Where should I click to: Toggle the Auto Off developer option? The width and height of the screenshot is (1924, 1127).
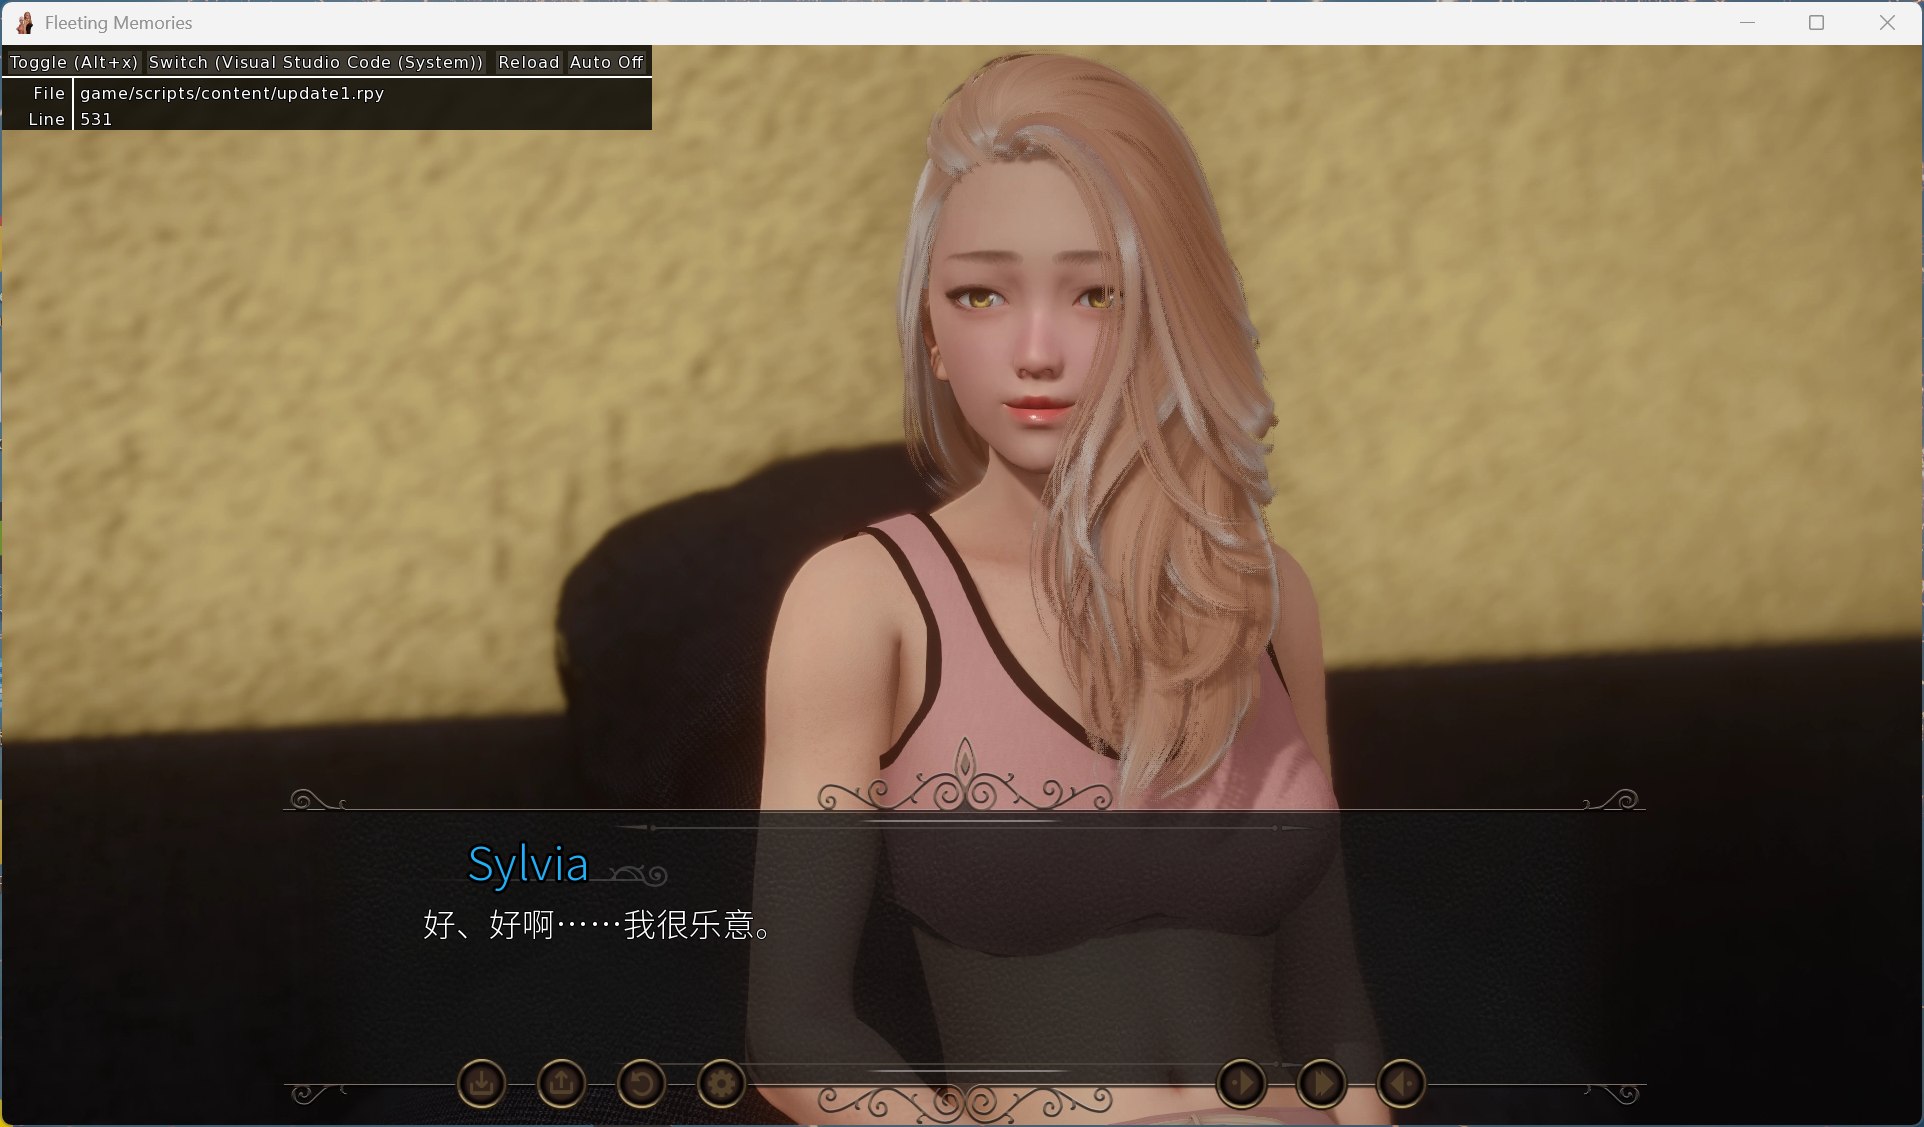(x=606, y=62)
